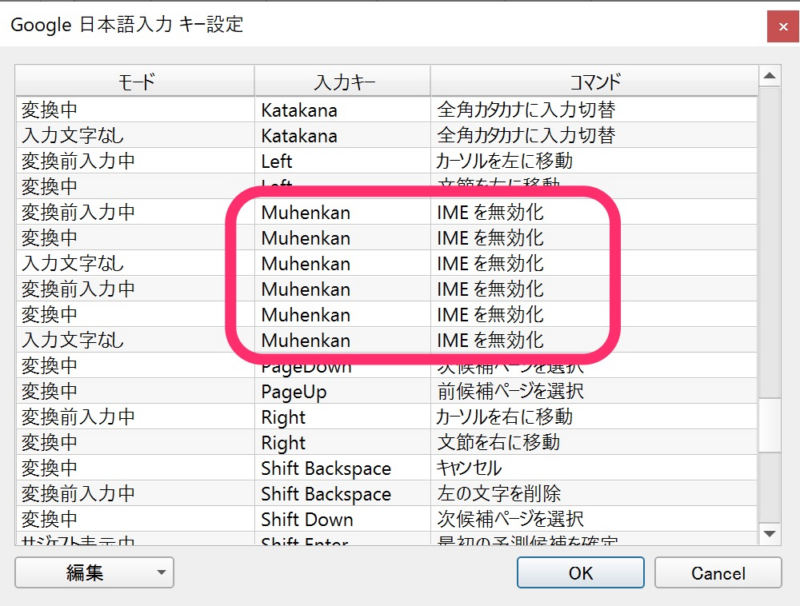Image resolution: width=800 pixels, height=606 pixels.
Task: Select the PageUp key cell
Action: (343, 391)
